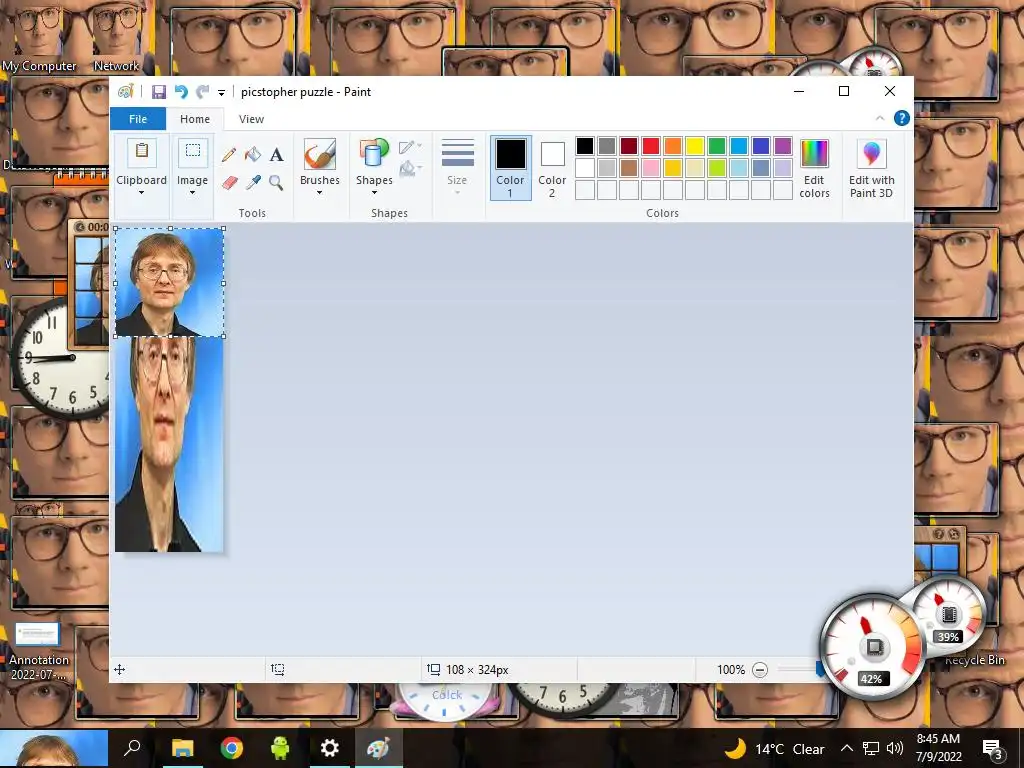The width and height of the screenshot is (1024, 768).
Task: Open Chrome from the taskbar
Action: click(231, 748)
